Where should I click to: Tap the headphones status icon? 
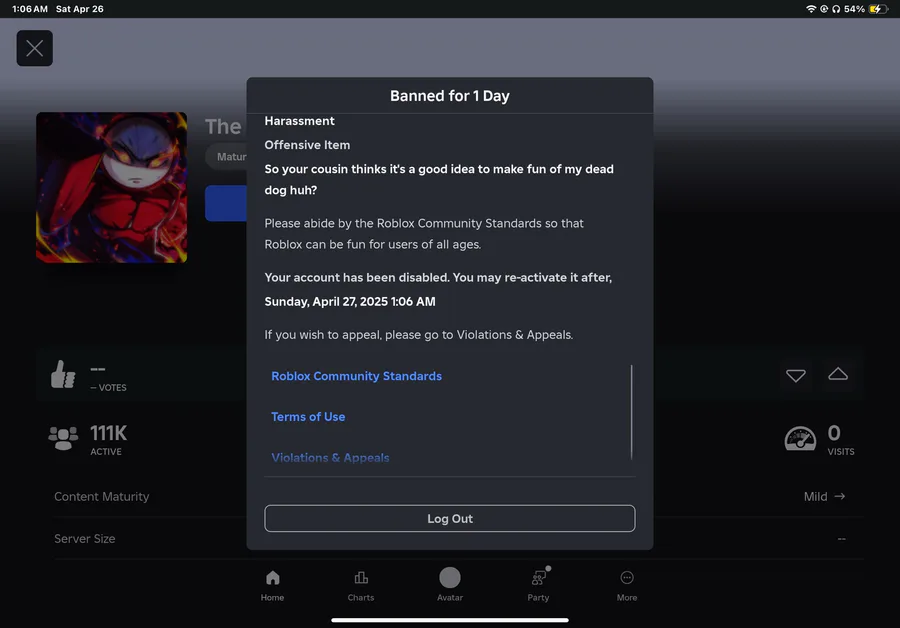836,9
